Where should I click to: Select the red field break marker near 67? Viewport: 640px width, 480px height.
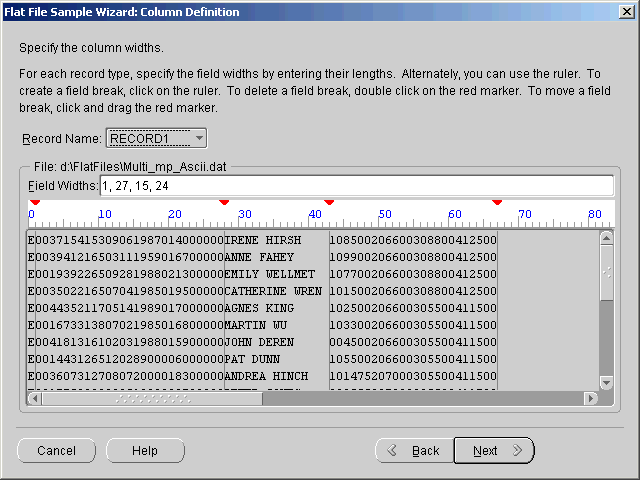(497, 202)
